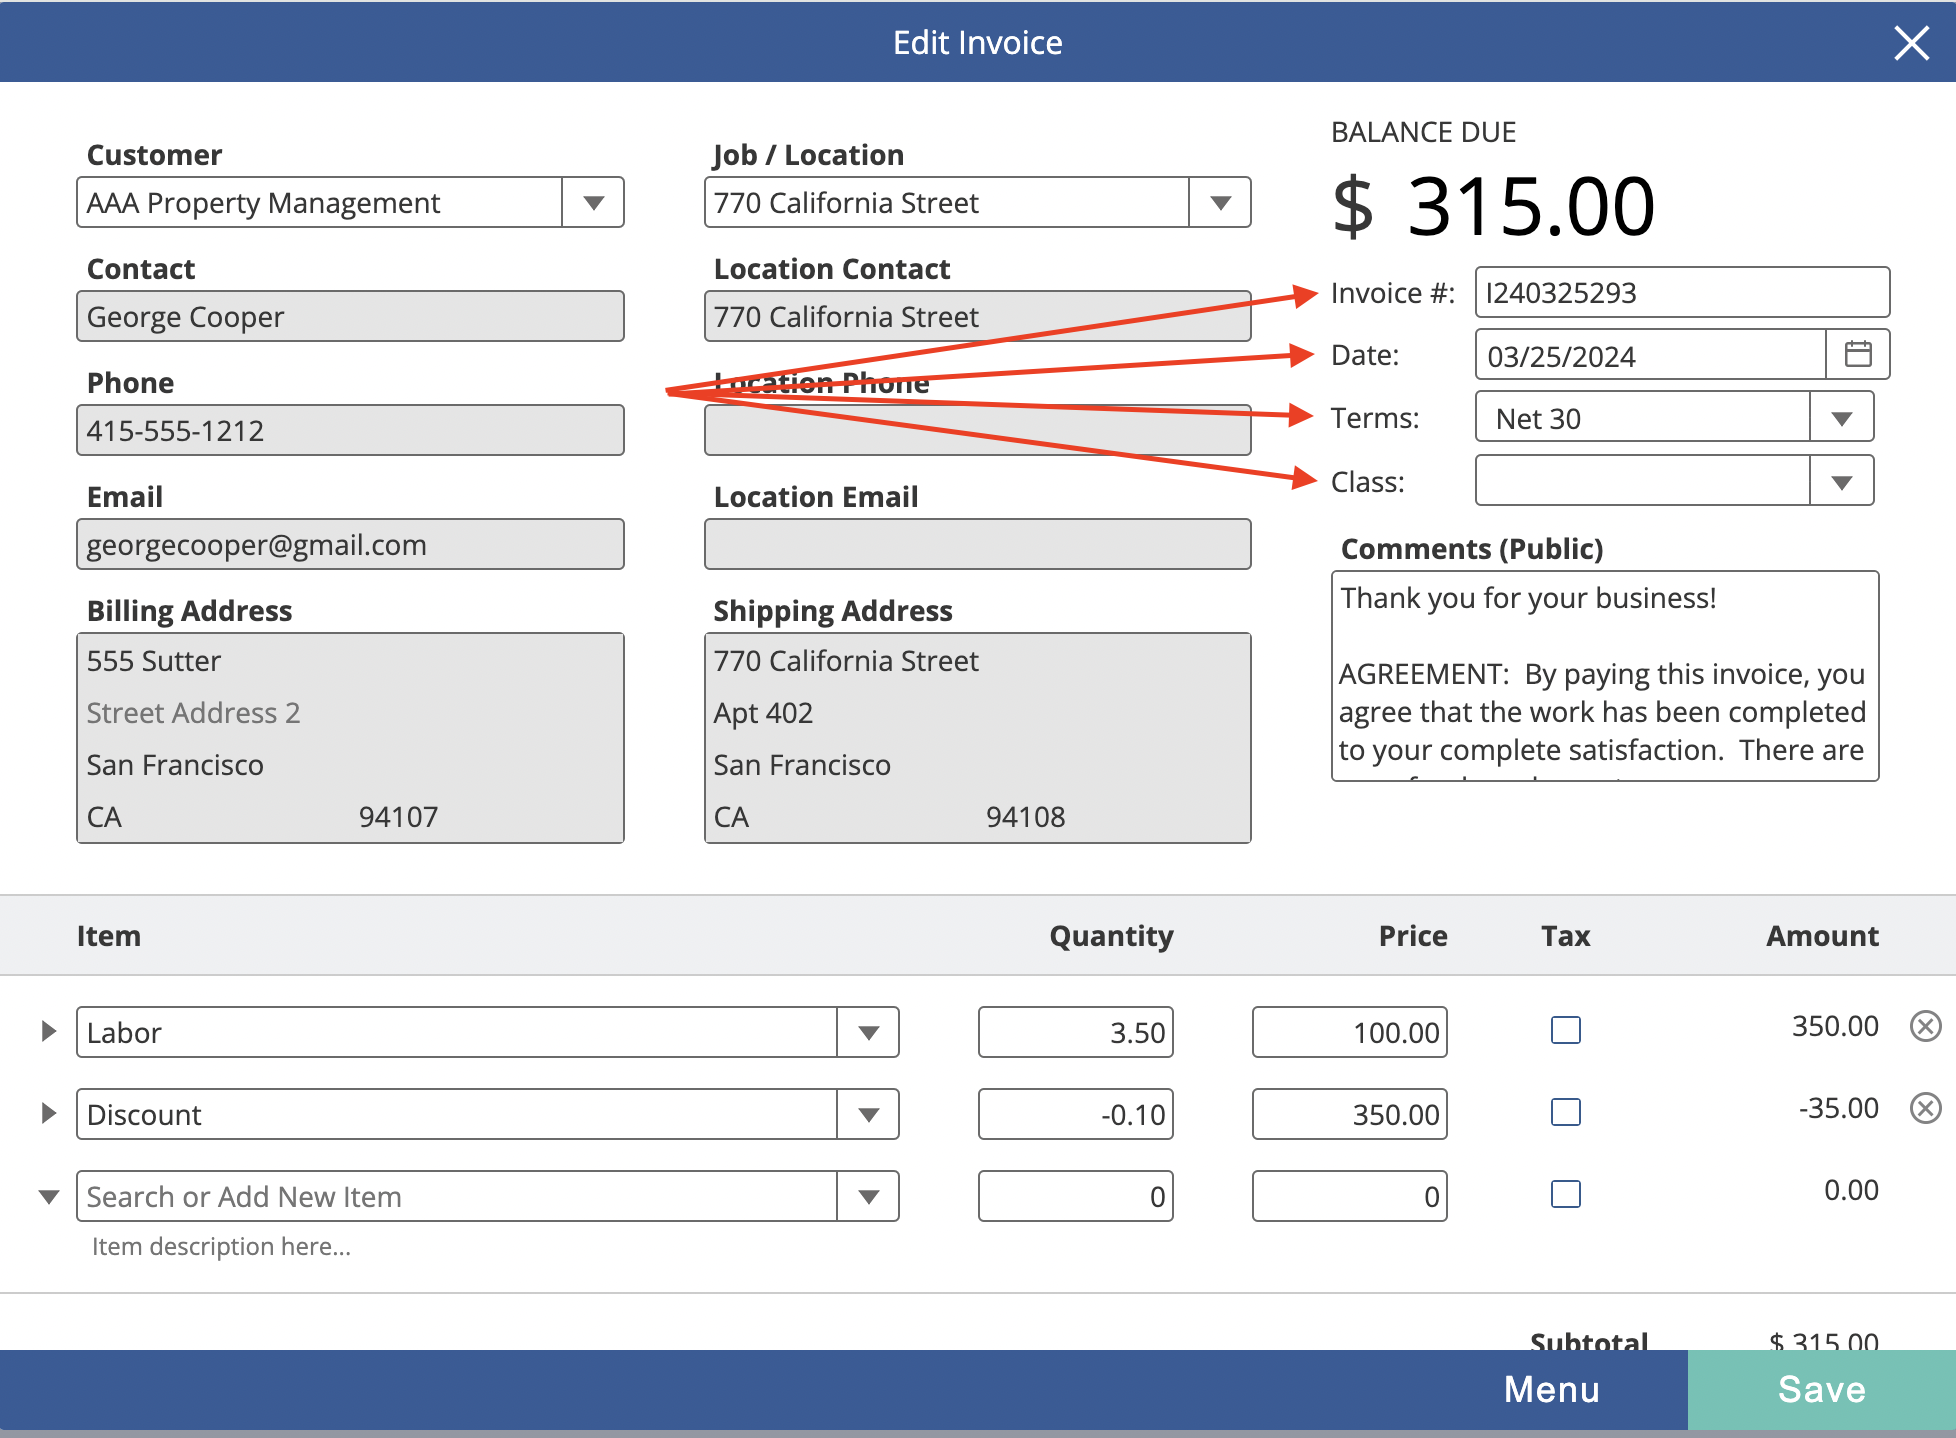Collapse the new item row

[47, 1195]
